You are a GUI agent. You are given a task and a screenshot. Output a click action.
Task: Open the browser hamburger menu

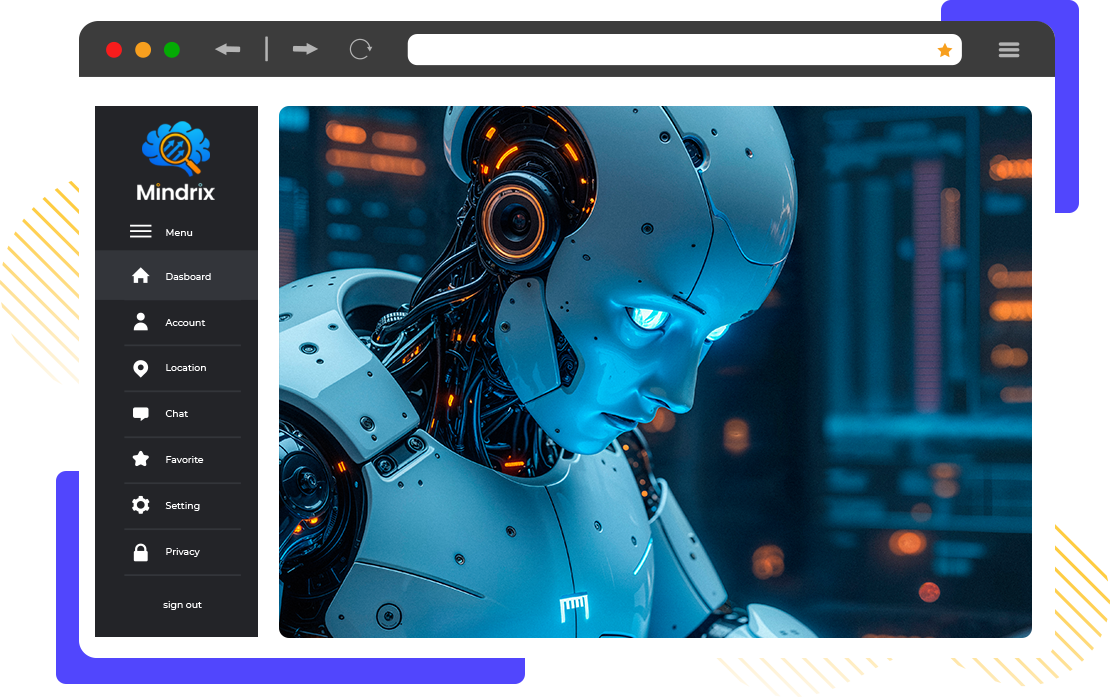pos(1008,50)
